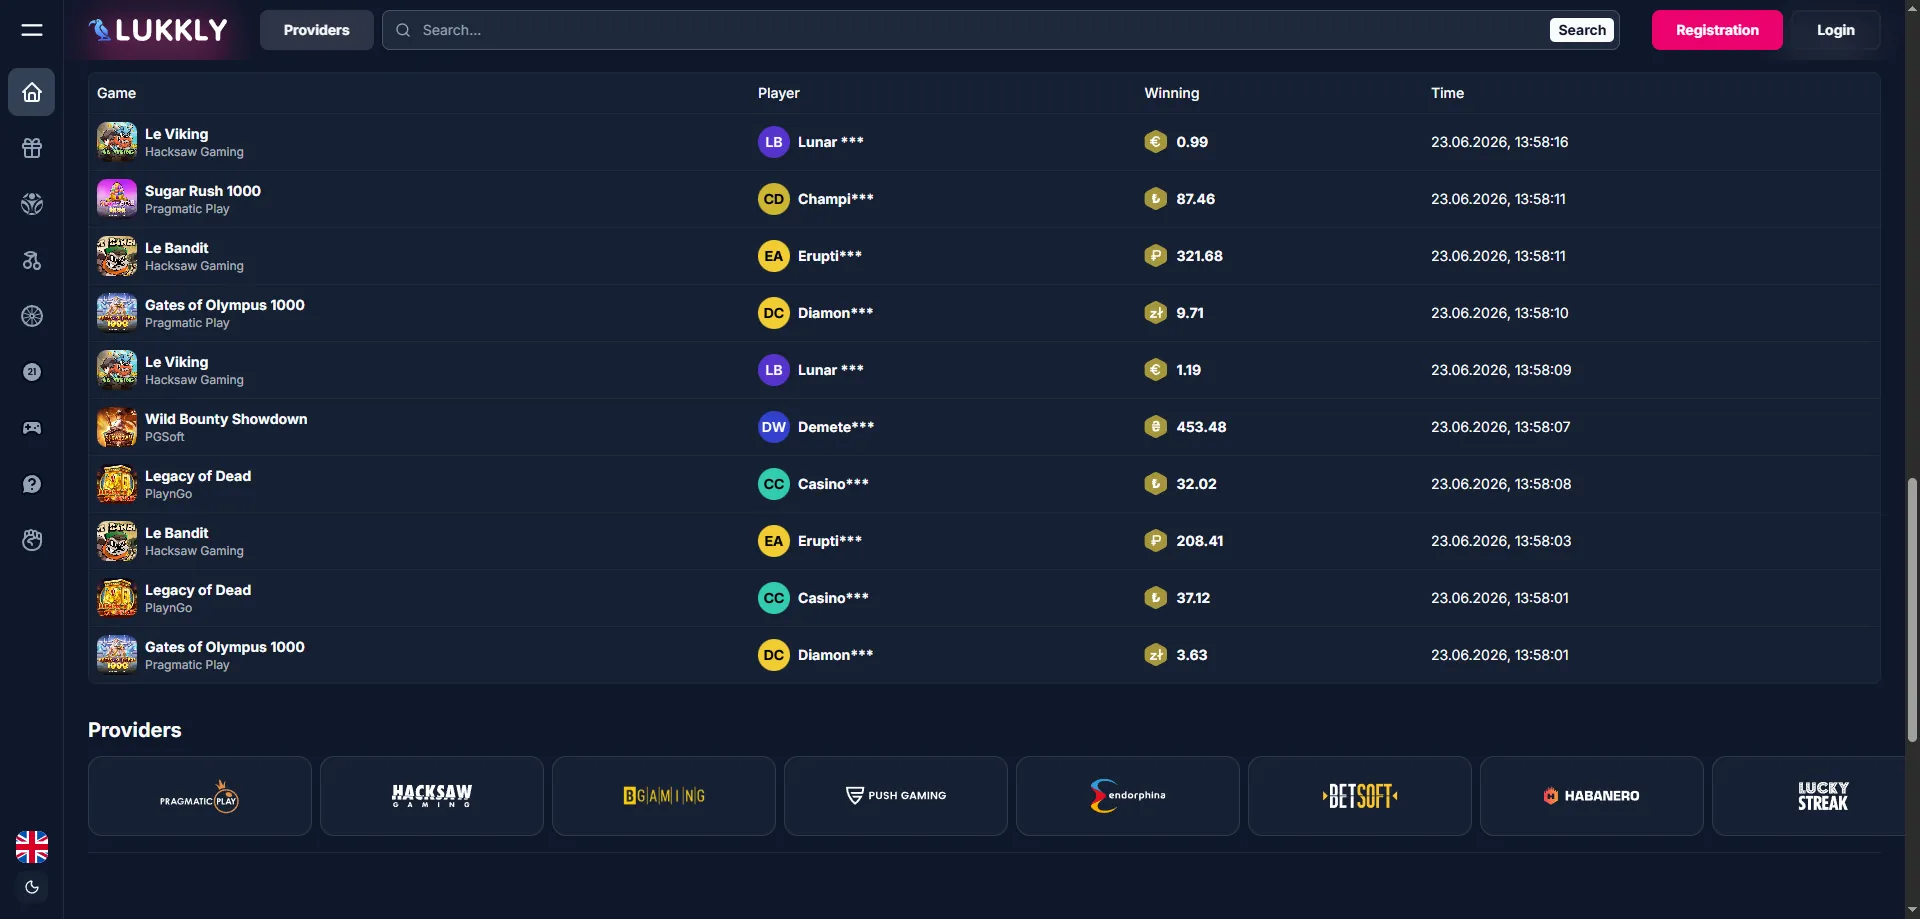Click the Champi CD player avatar
Screen dimensions: 1920x919
(774, 199)
